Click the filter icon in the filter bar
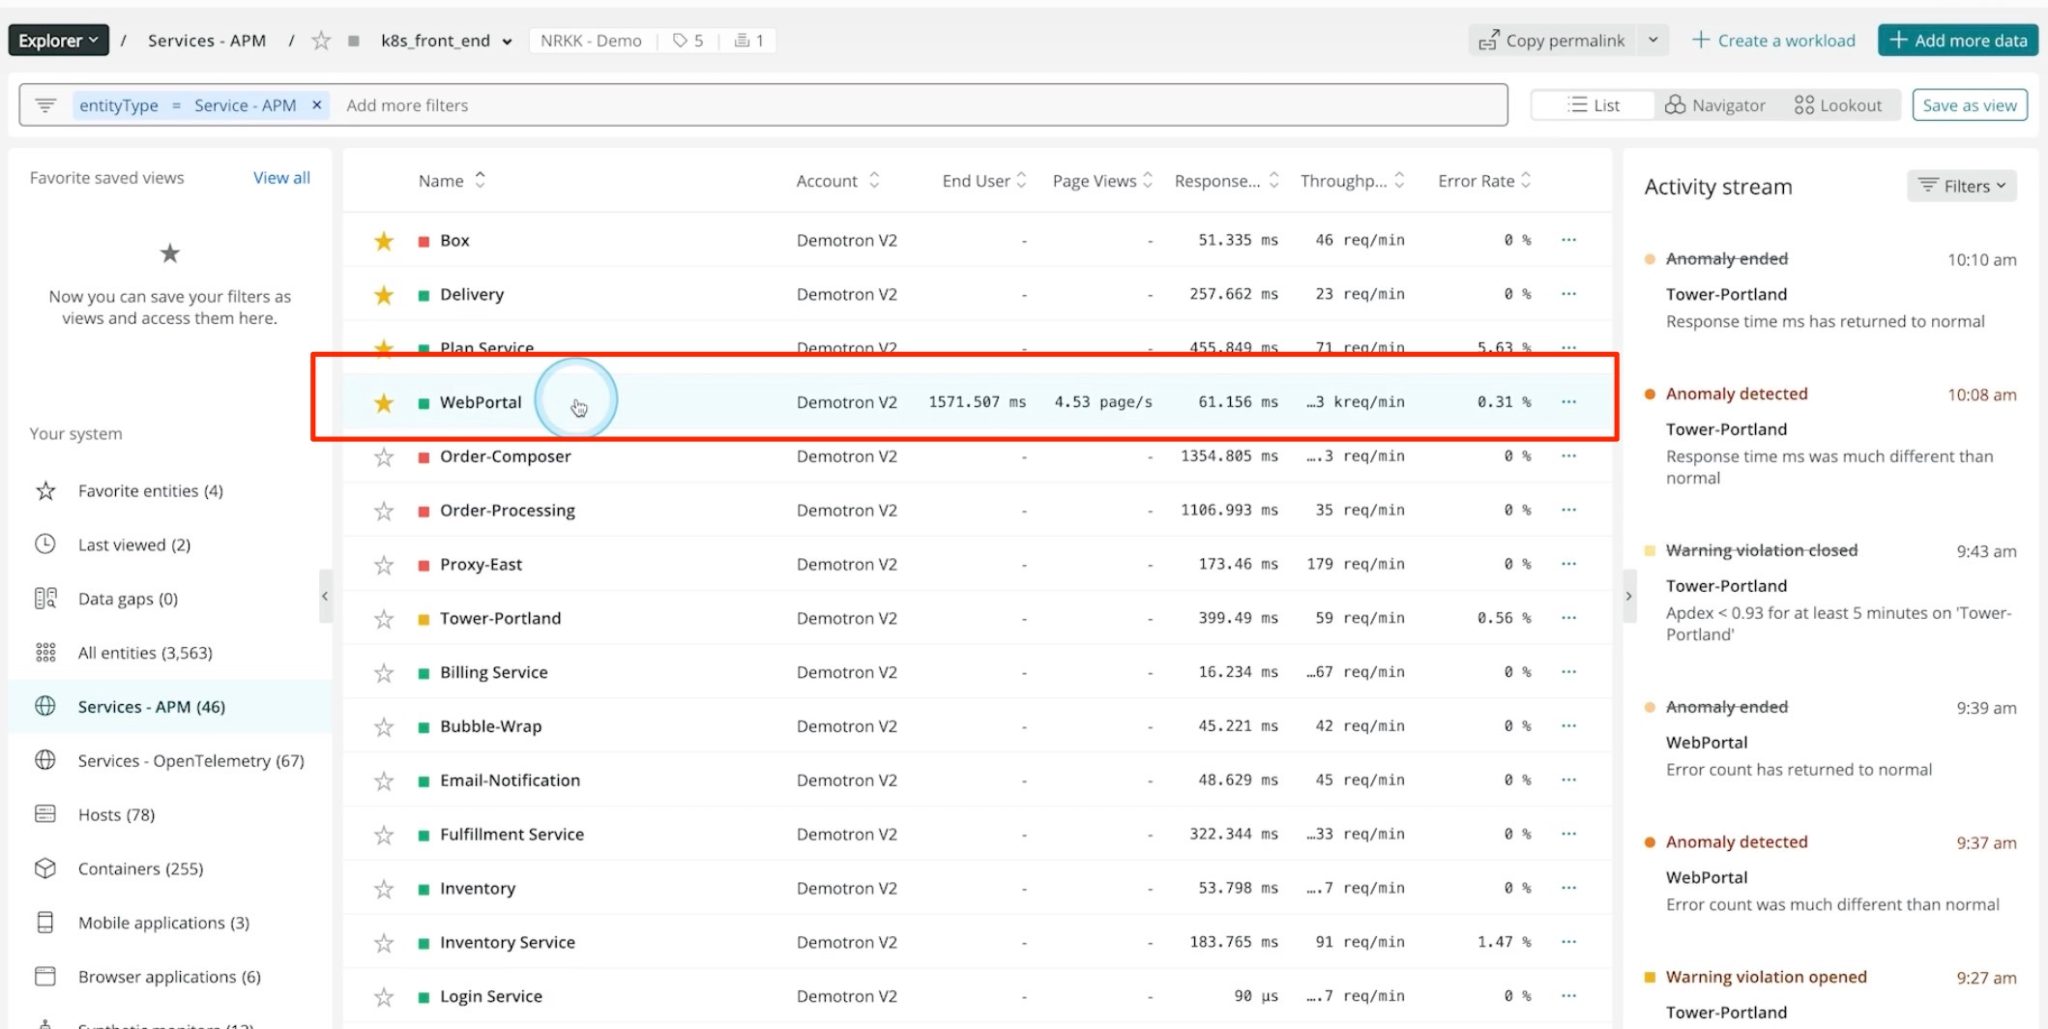The image size is (2048, 1029). pyautogui.click(x=45, y=104)
